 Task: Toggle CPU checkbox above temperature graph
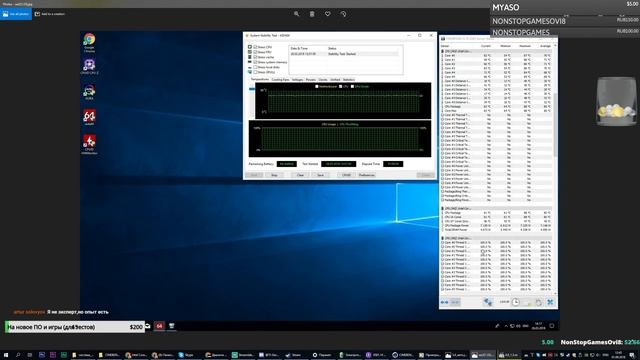[x=341, y=87]
